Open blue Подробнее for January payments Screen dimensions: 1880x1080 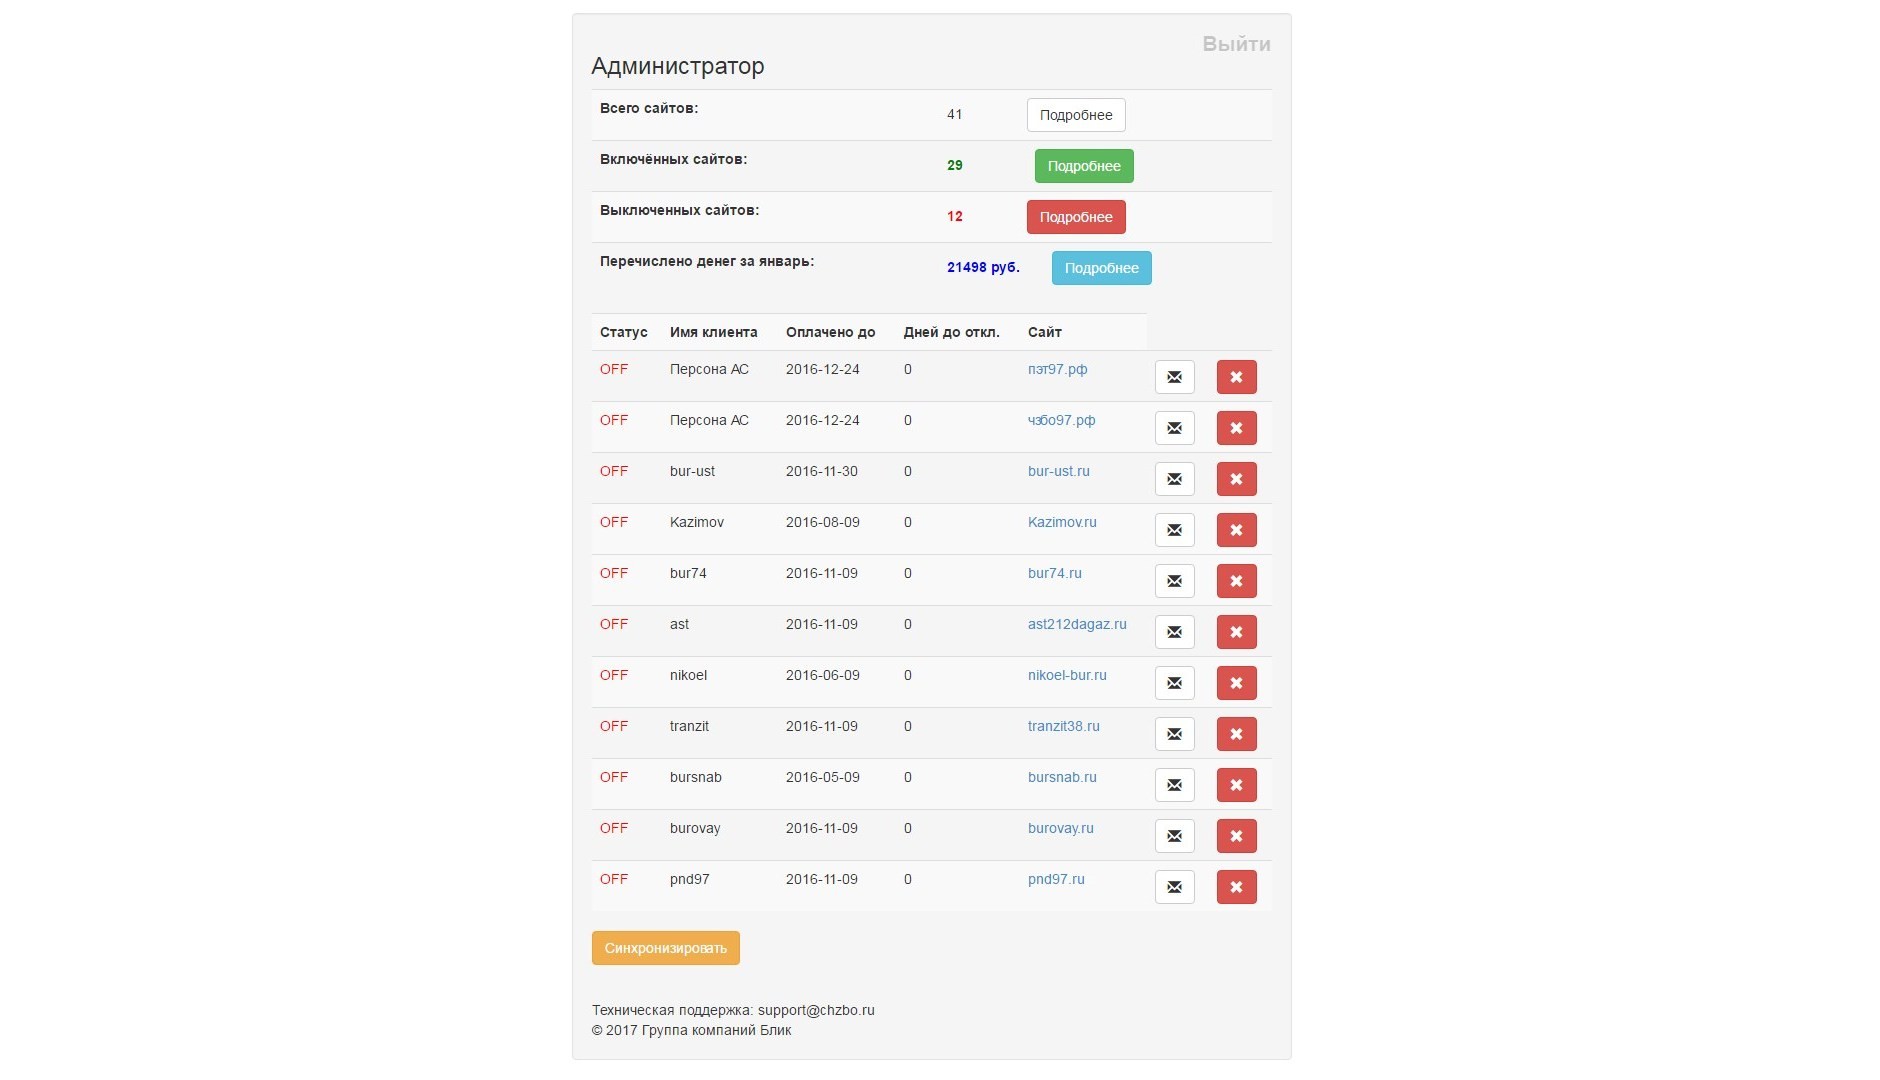point(1101,268)
